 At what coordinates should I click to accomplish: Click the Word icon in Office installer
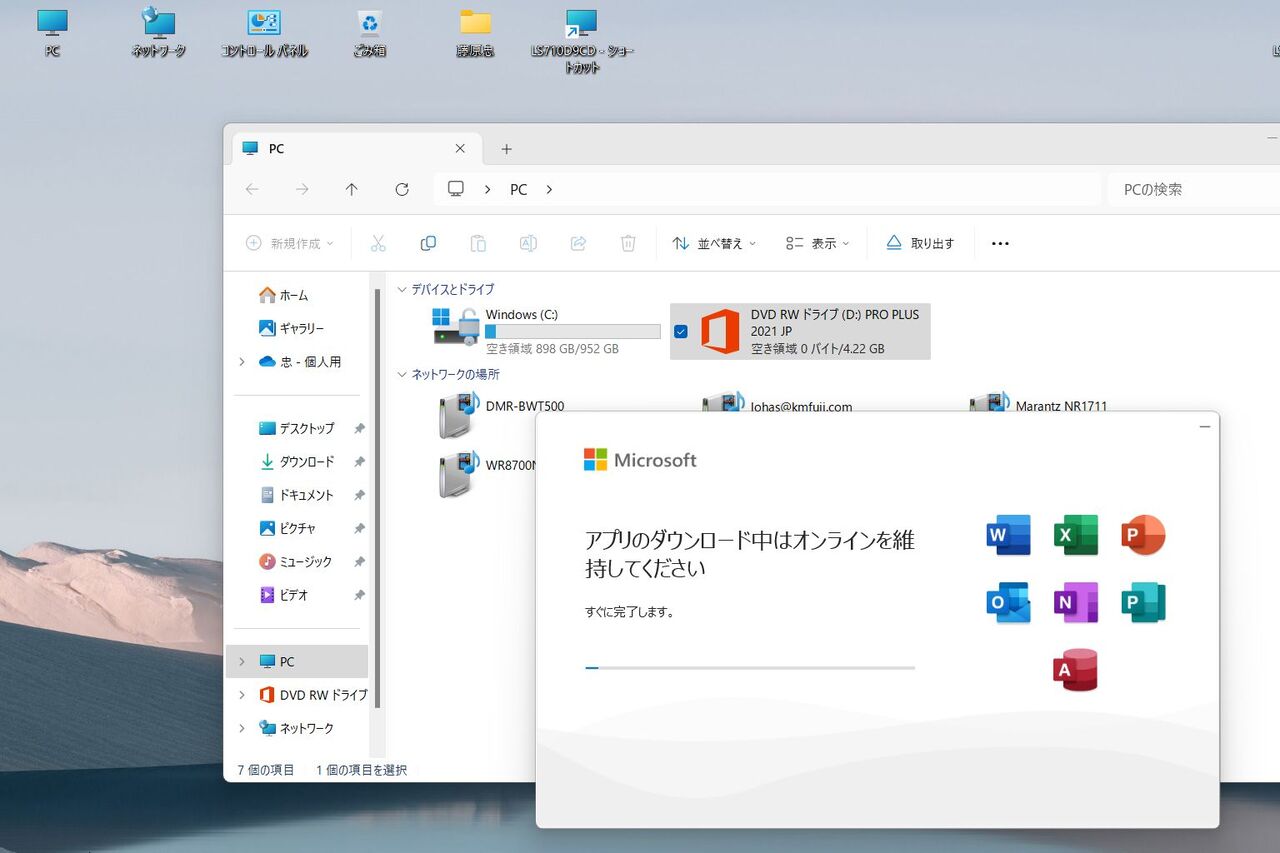[1008, 535]
